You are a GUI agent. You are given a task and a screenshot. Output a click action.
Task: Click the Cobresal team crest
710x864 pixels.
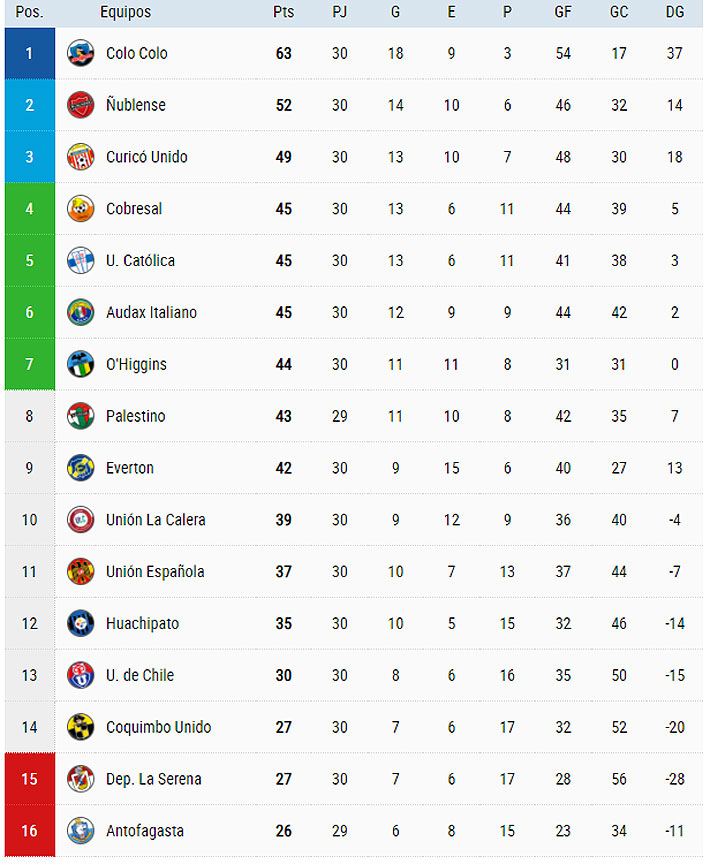[80, 209]
